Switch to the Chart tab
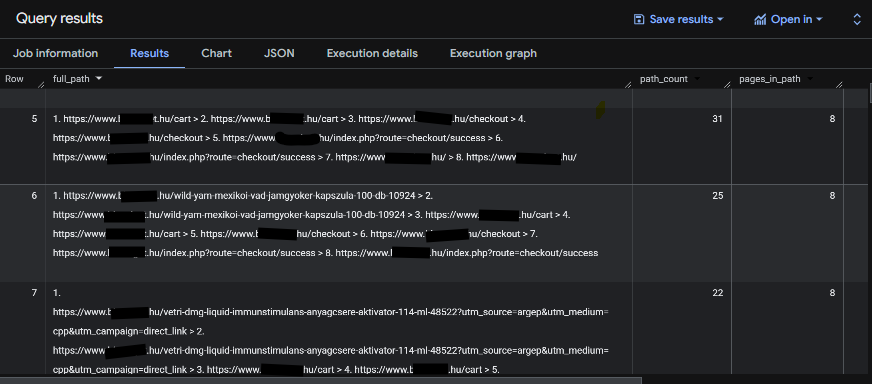 point(216,53)
